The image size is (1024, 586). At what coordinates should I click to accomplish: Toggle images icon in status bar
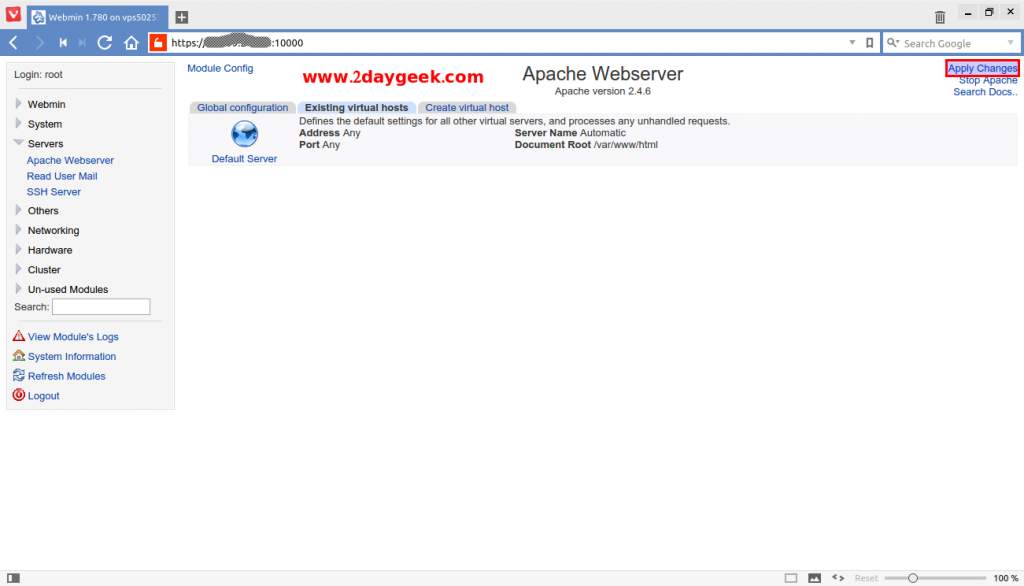point(814,578)
